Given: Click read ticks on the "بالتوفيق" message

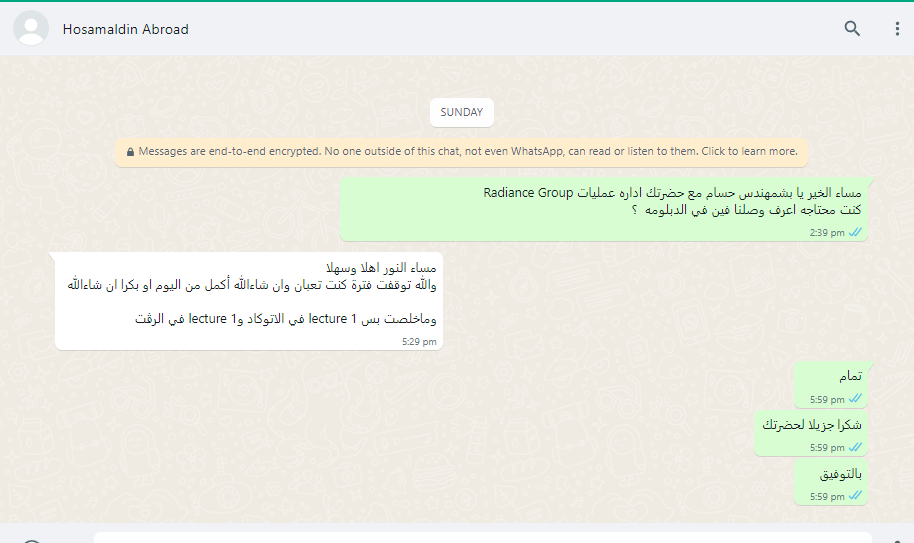Looking at the screenshot, I should (855, 496).
